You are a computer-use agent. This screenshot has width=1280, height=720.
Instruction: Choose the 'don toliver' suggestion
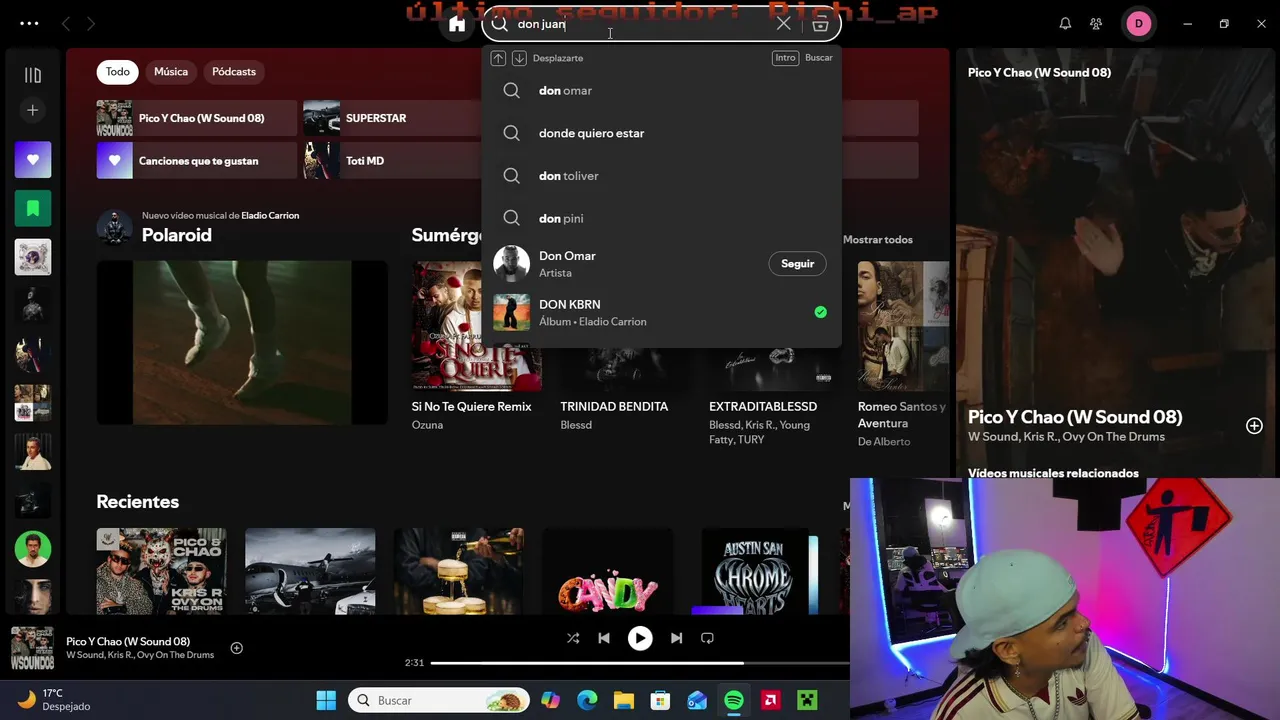coord(661,176)
